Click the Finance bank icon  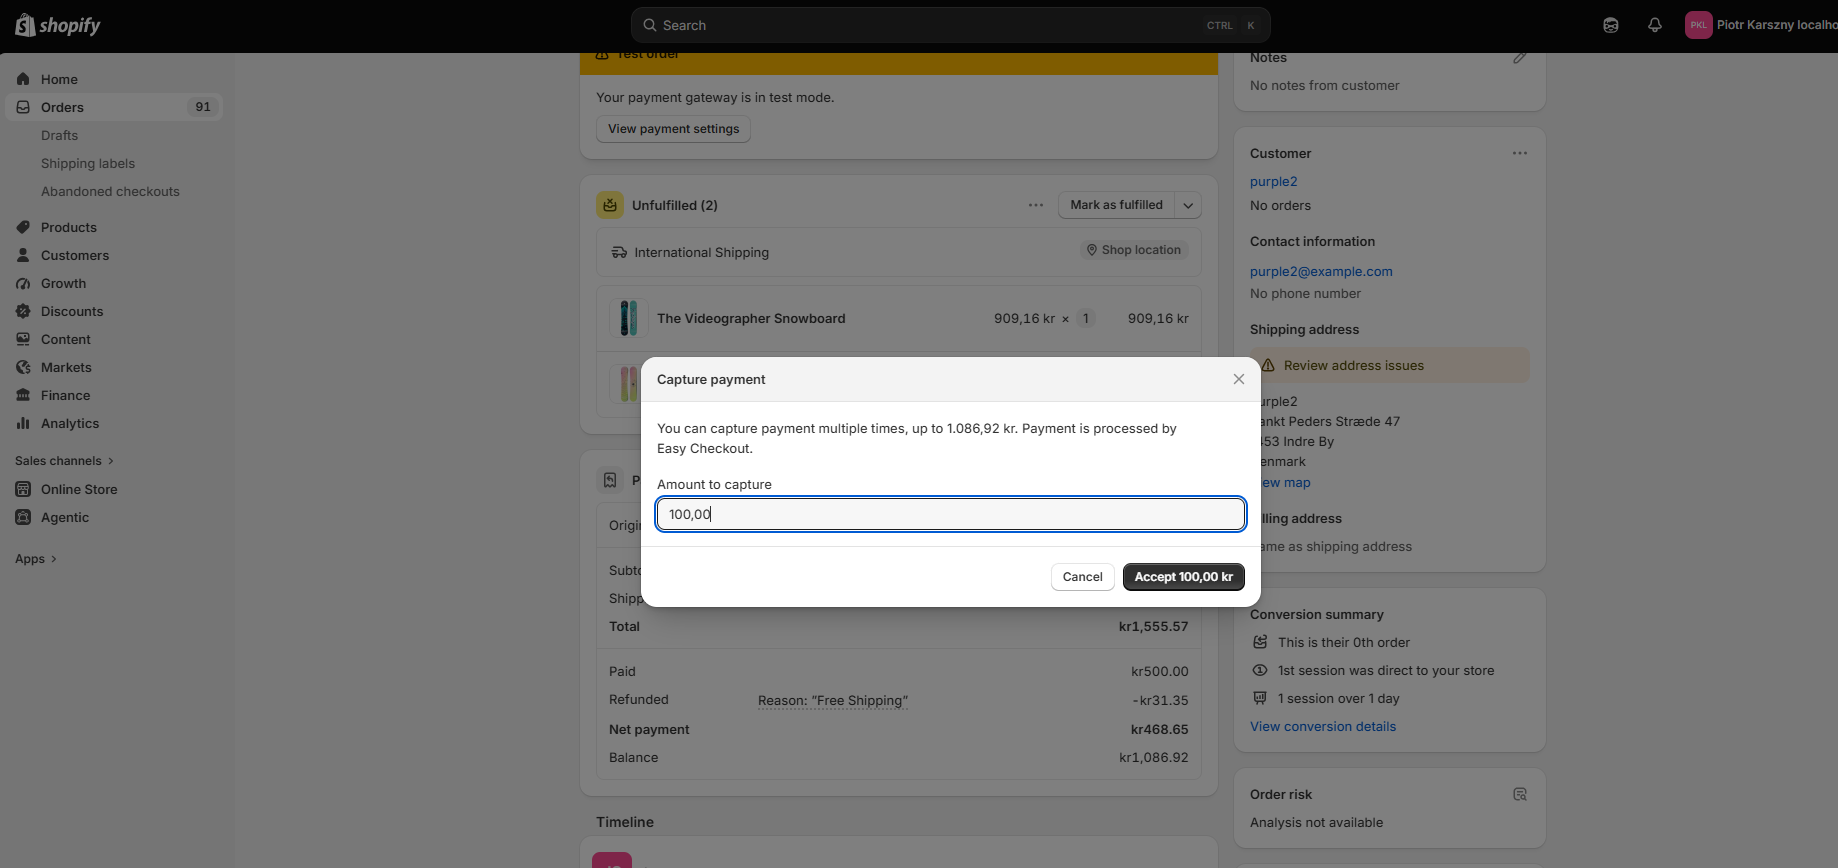tap(23, 395)
